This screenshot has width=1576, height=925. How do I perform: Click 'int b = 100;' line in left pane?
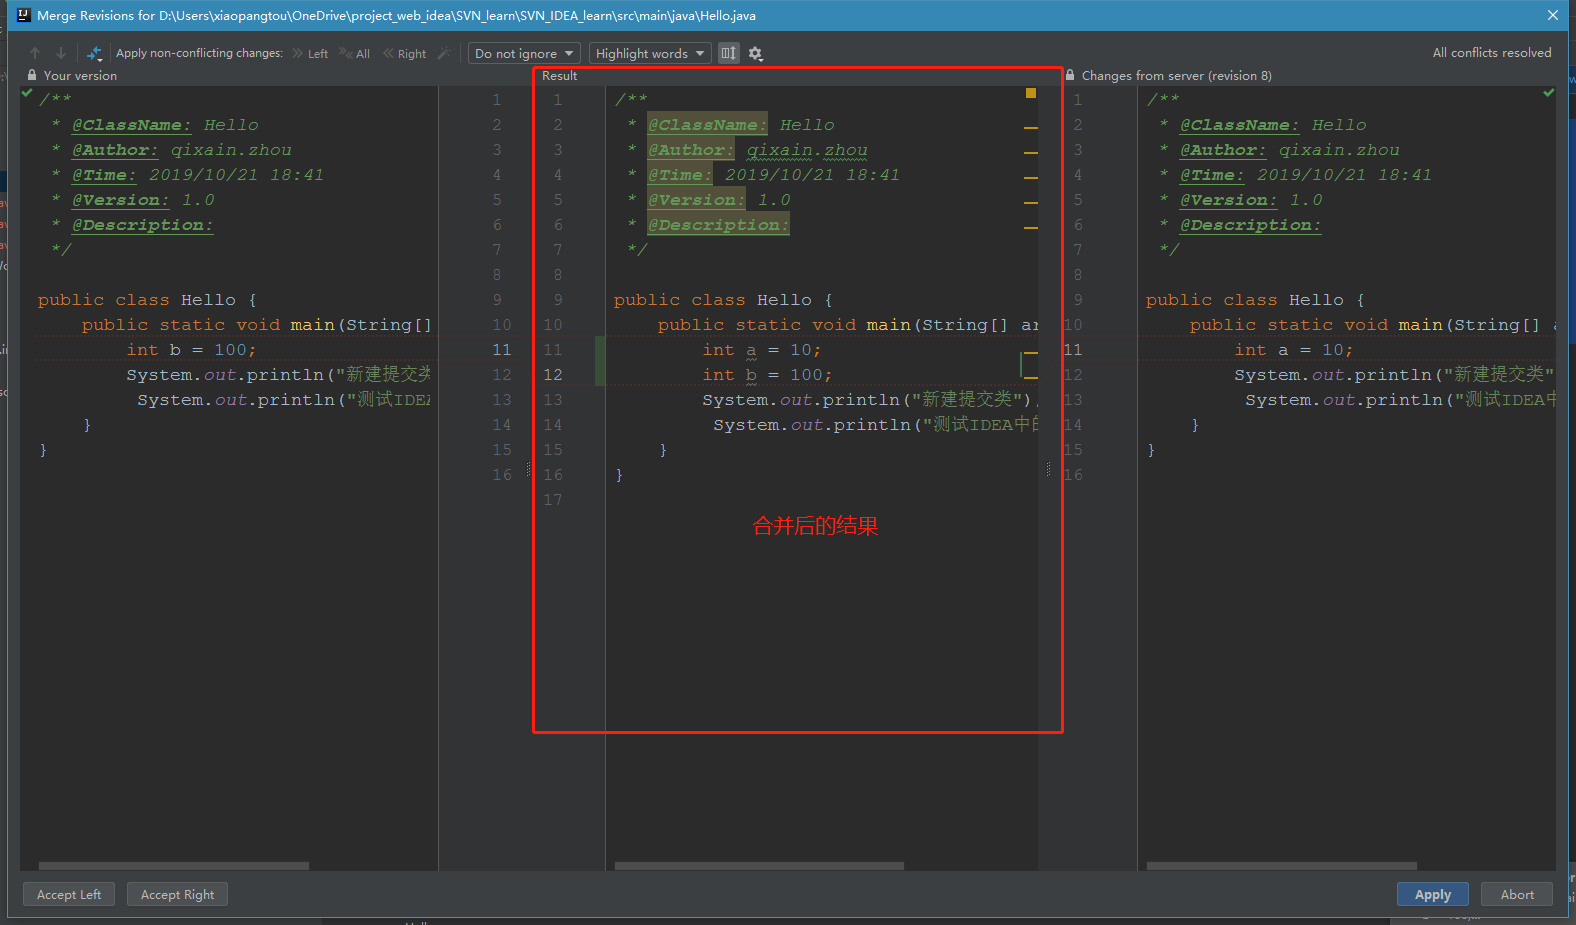point(191,350)
